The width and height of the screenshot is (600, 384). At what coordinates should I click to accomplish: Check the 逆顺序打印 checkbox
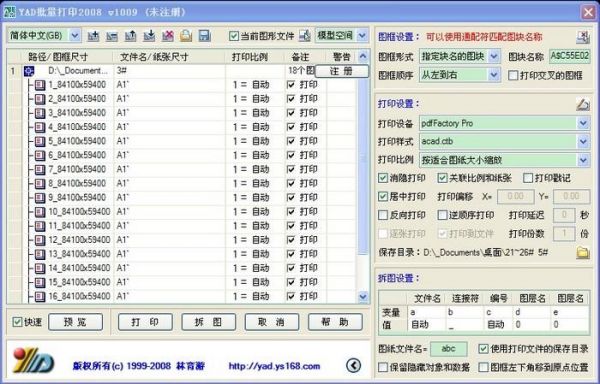[442, 215]
